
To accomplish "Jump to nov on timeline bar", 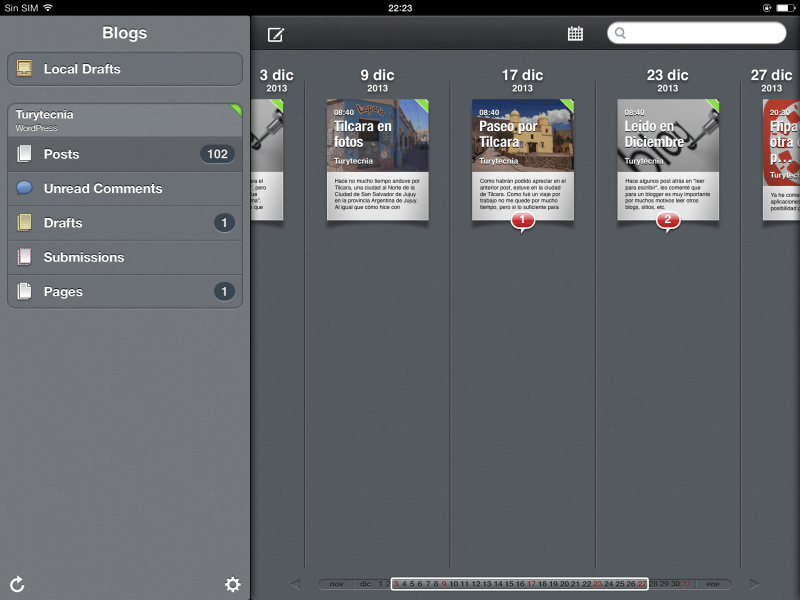I will coord(336,584).
